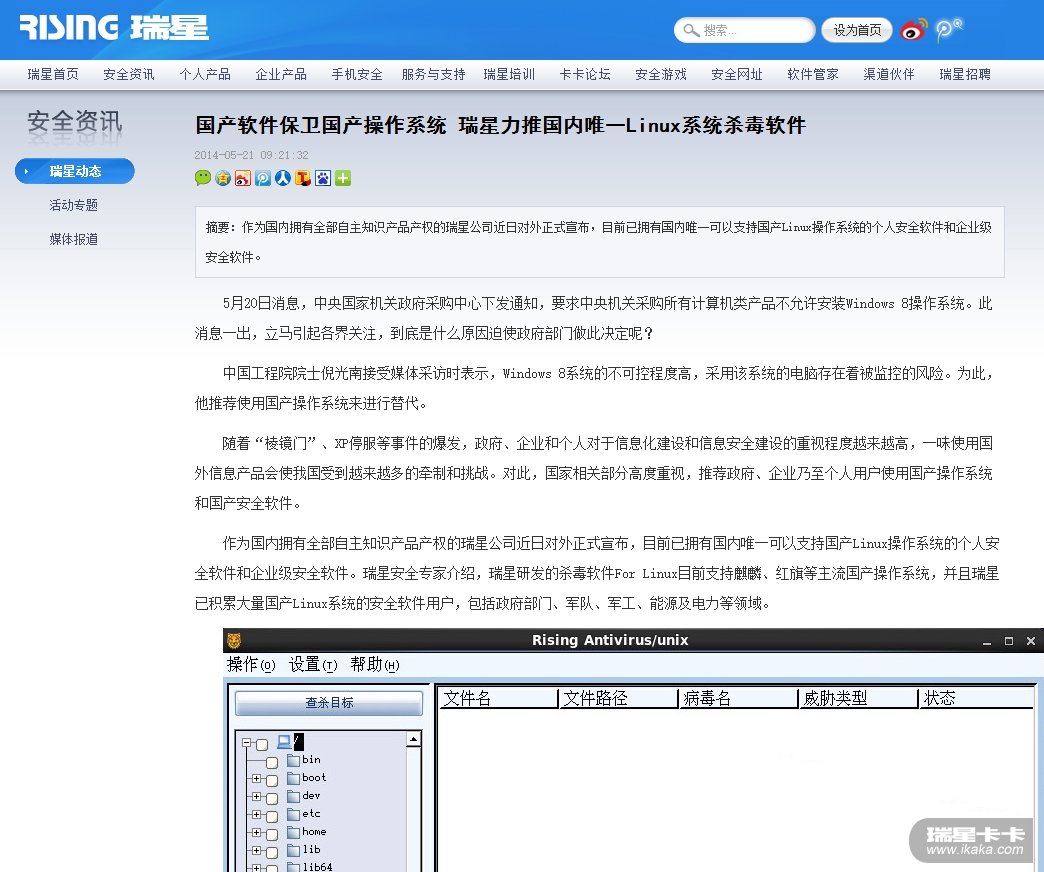The image size is (1044, 872).
Task: Select 瑞星动态 in sidebar
Action: pyautogui.click(x=75, y=171)
